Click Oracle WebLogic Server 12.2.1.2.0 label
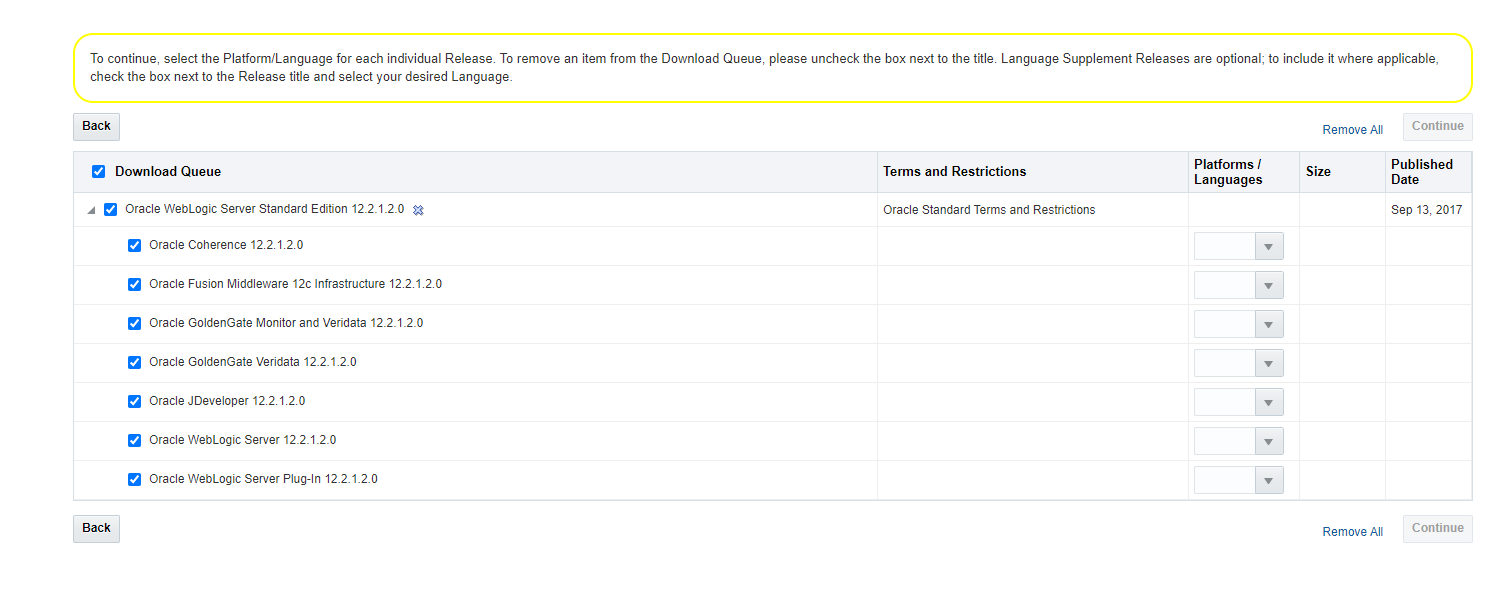The width and height of the screenshot is (1511, 608). [x=243, y=440]
